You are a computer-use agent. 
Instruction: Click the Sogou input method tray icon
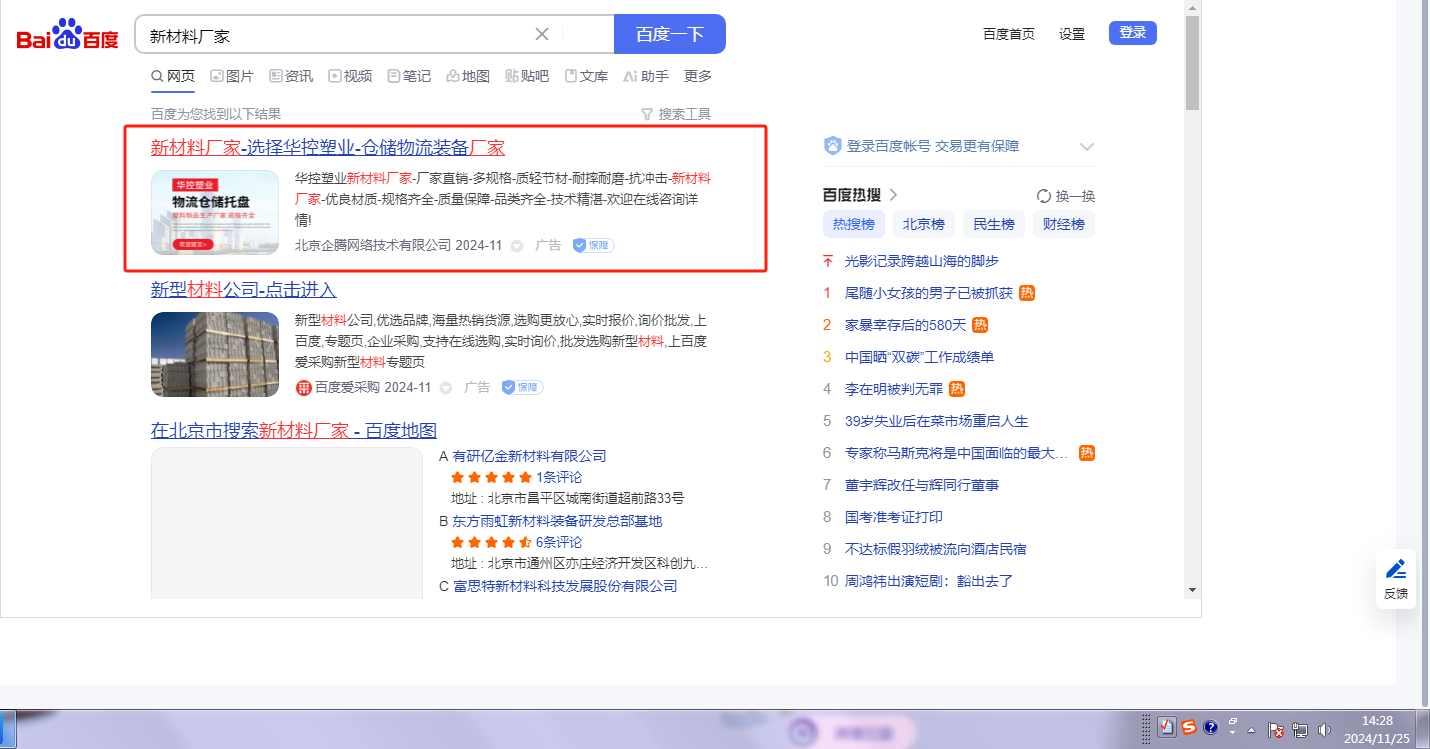click(1189, 728)
